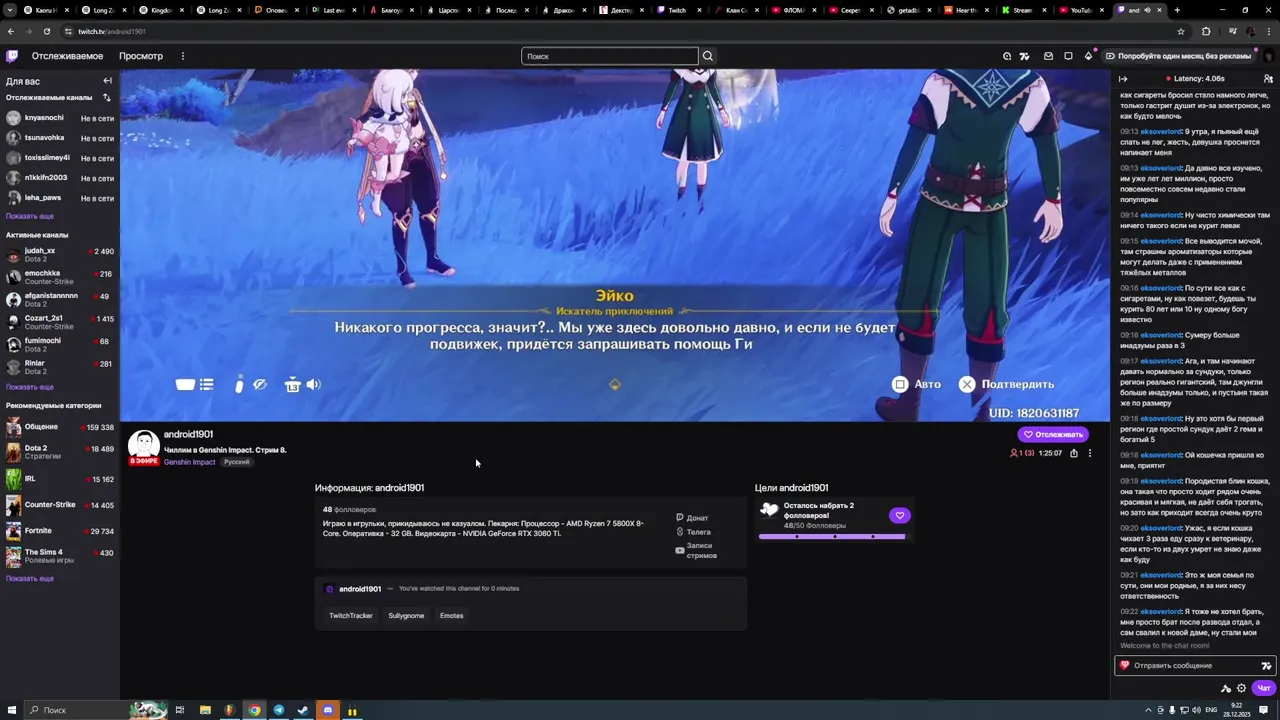Open Telegram from taskbar
Viewport: 1280px width, 720px height.
coord(279,710)
